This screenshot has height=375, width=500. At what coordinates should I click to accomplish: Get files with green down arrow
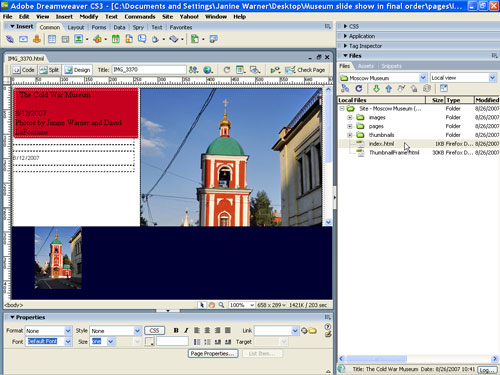(x=376, y=88)
